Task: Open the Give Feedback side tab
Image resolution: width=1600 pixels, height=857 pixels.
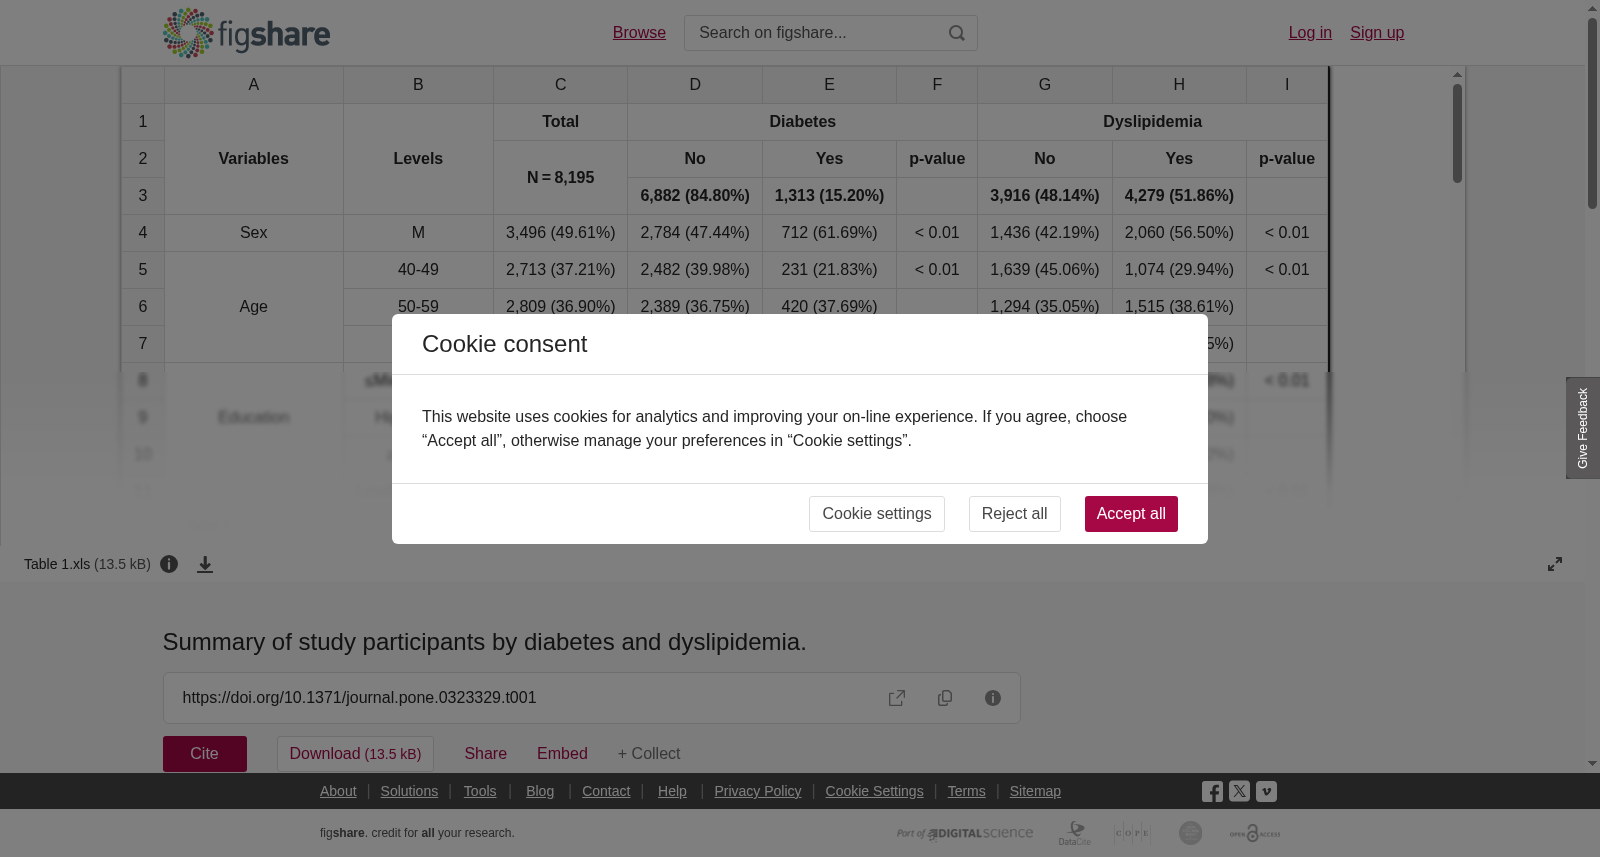Action: click(1583, 428)
